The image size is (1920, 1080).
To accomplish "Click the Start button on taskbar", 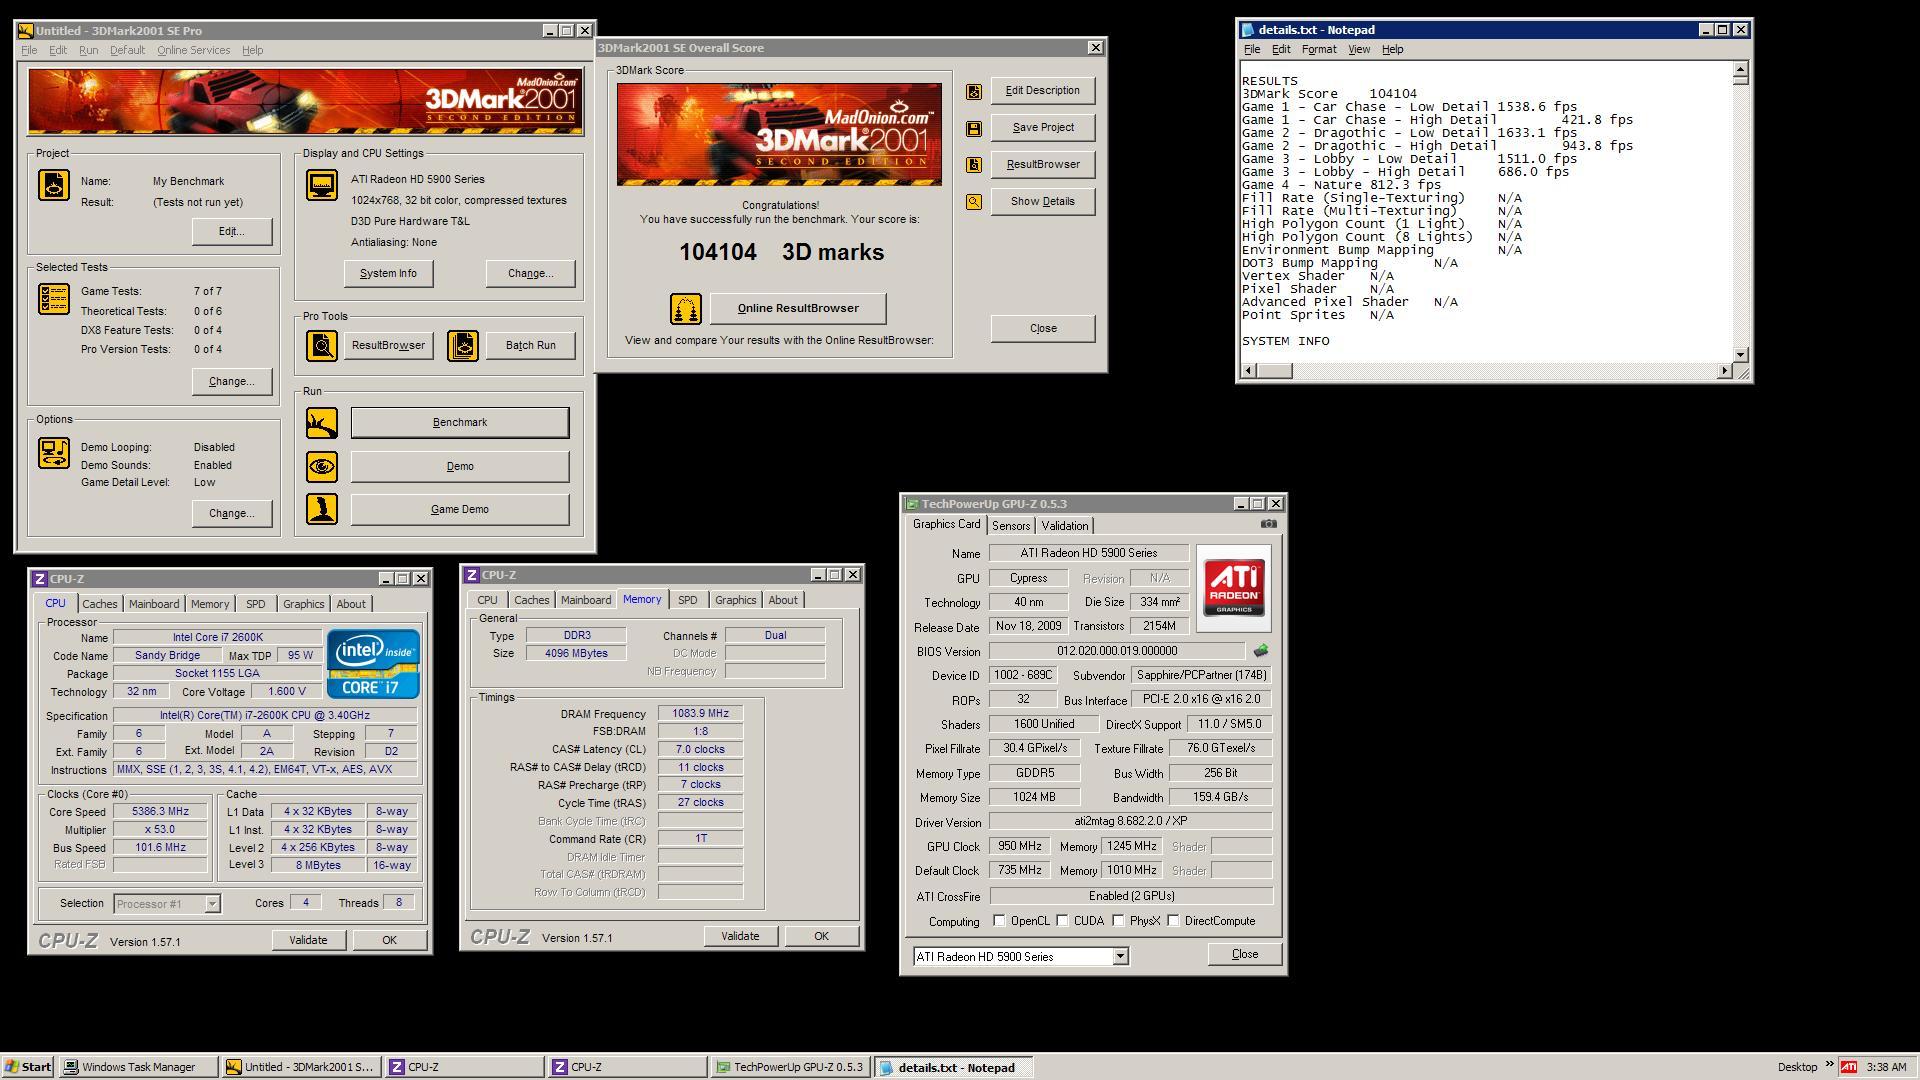I will pos(28,1067).
